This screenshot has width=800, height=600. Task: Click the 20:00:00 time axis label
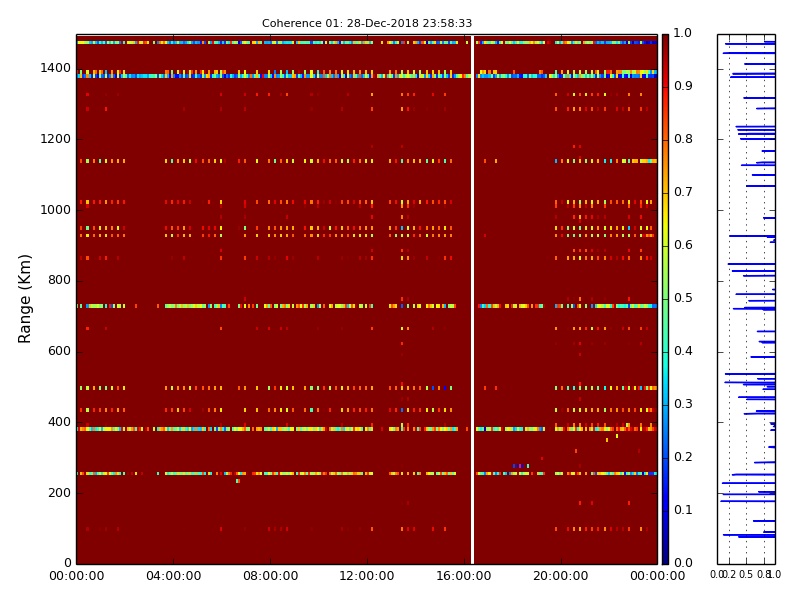[561, 576]
